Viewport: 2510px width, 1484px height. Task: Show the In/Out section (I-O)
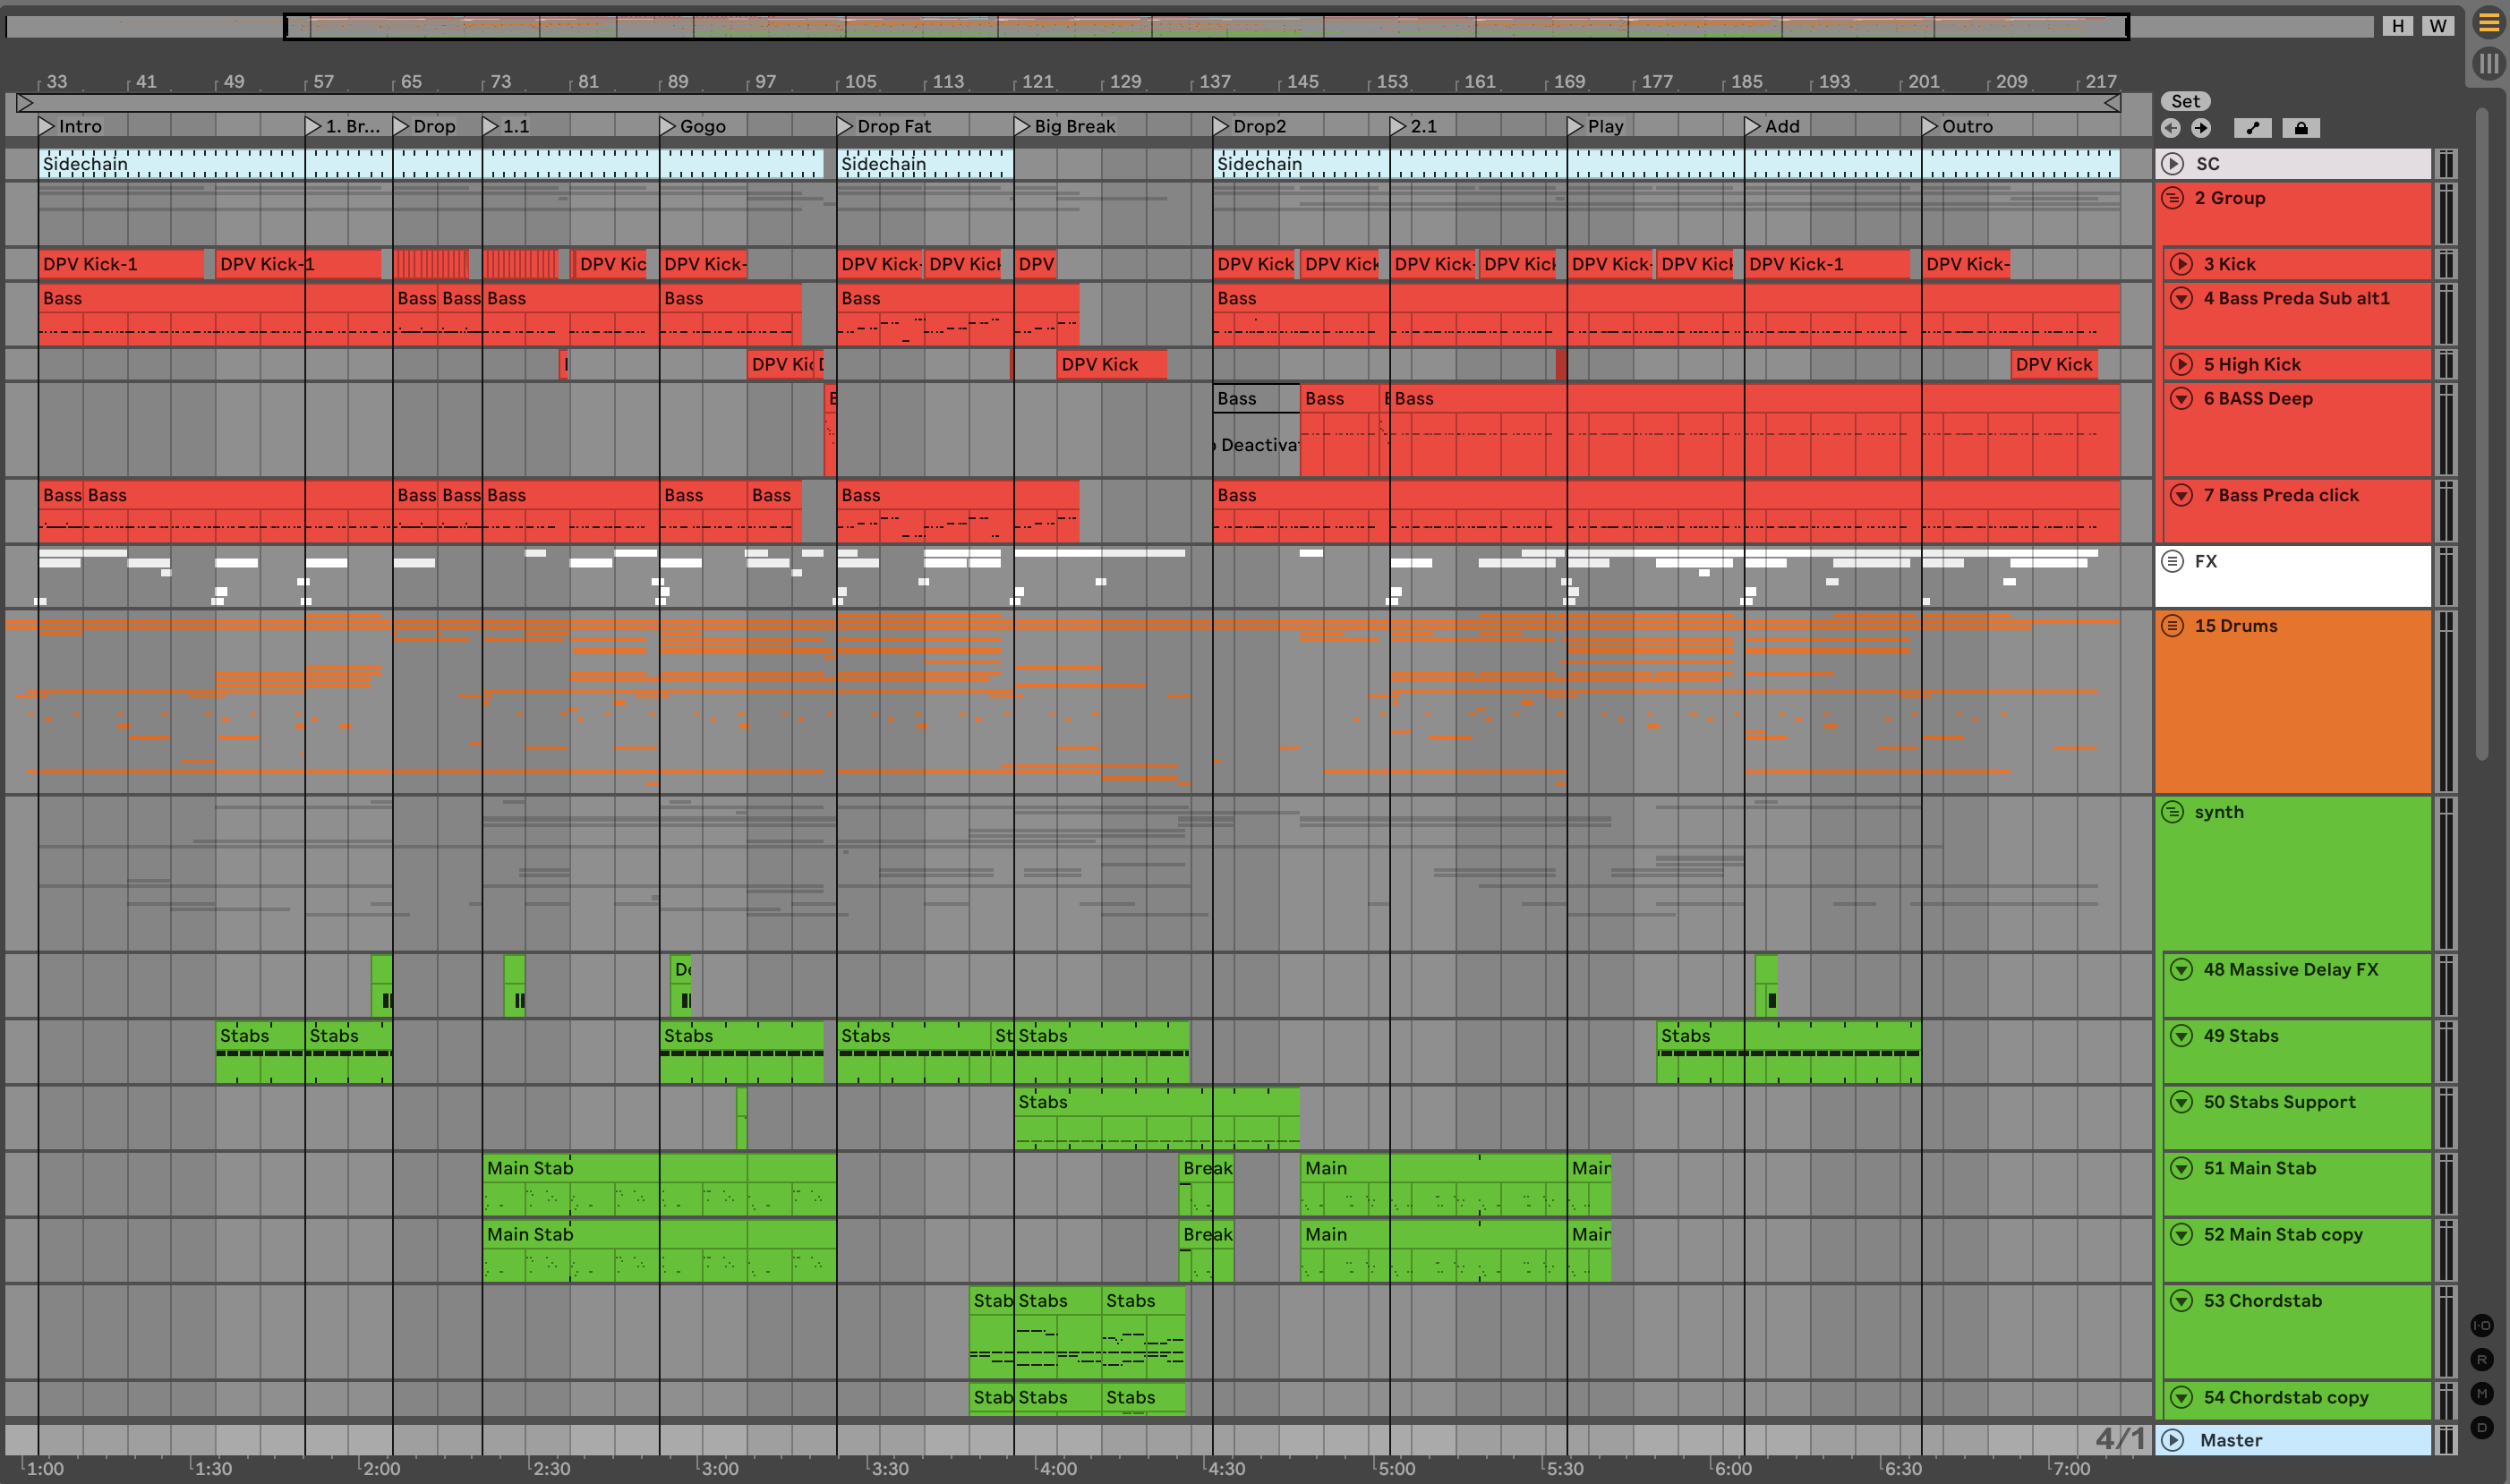[2481, 1325]
